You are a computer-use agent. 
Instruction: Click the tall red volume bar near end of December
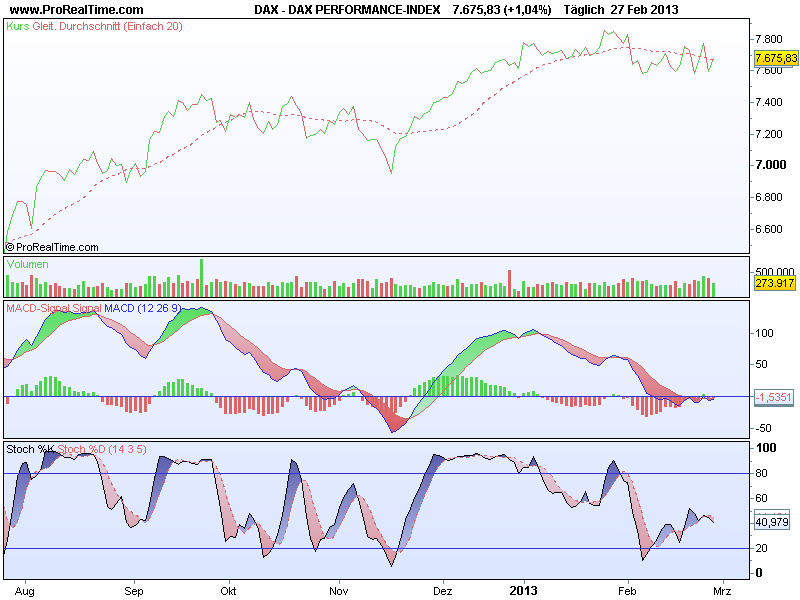click(x=509, y=283)
